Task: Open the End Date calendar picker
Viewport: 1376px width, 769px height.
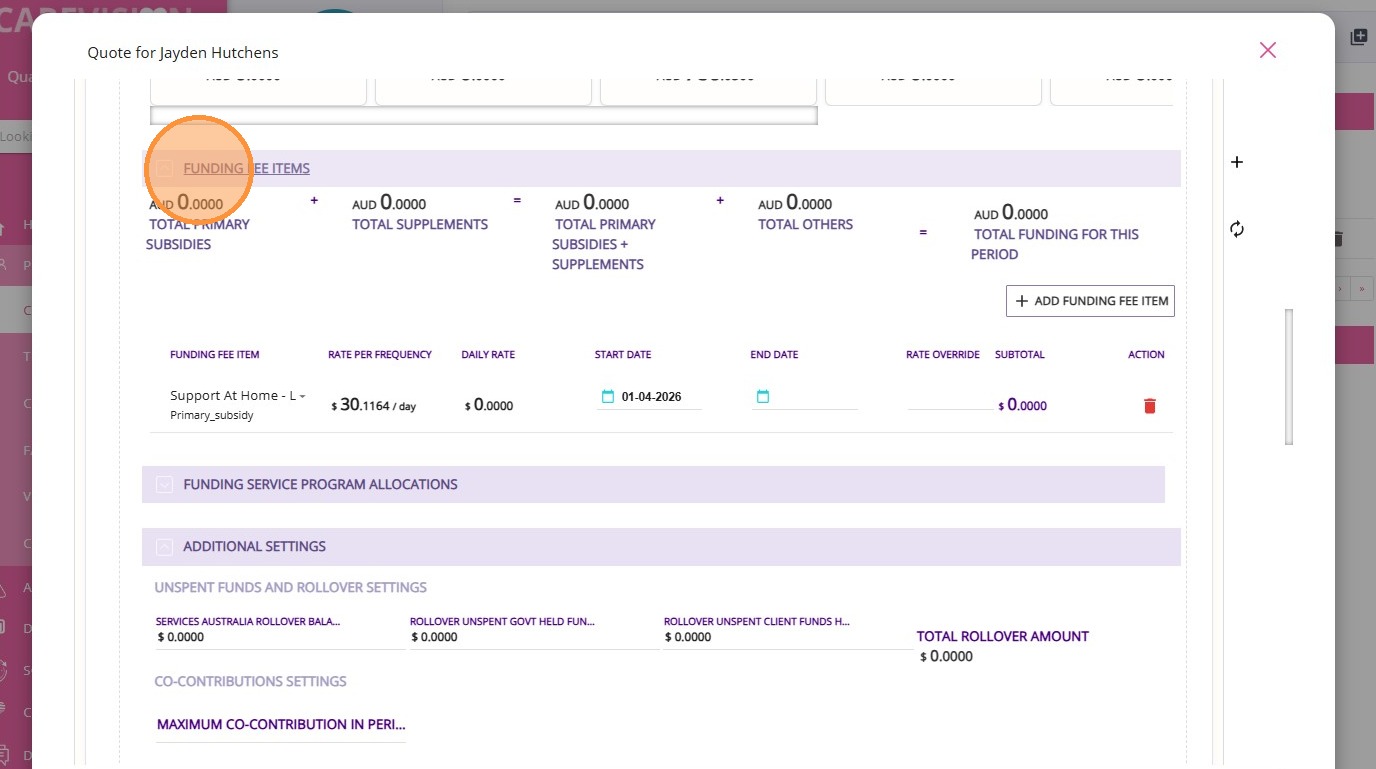Action: [x=763, y=397]
